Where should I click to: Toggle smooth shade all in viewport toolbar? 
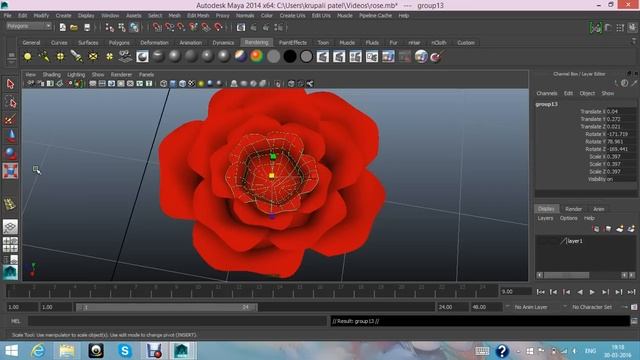click(173, 84)
